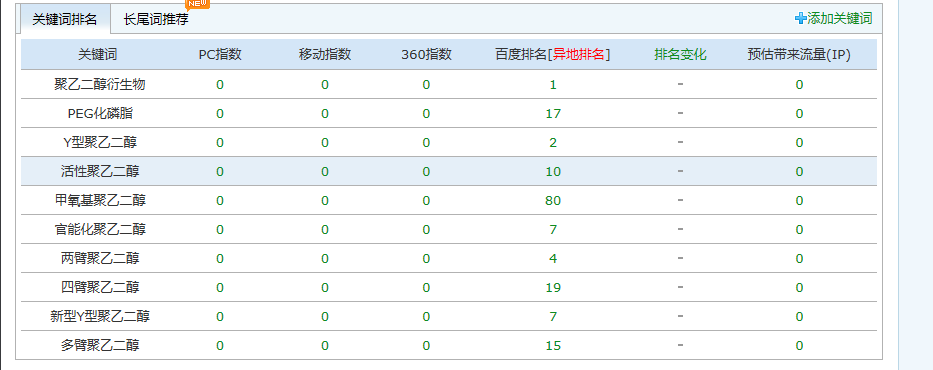Click the PC指数 column header
Viewport: 933px width, 370px height.
(x=220, y=55)
